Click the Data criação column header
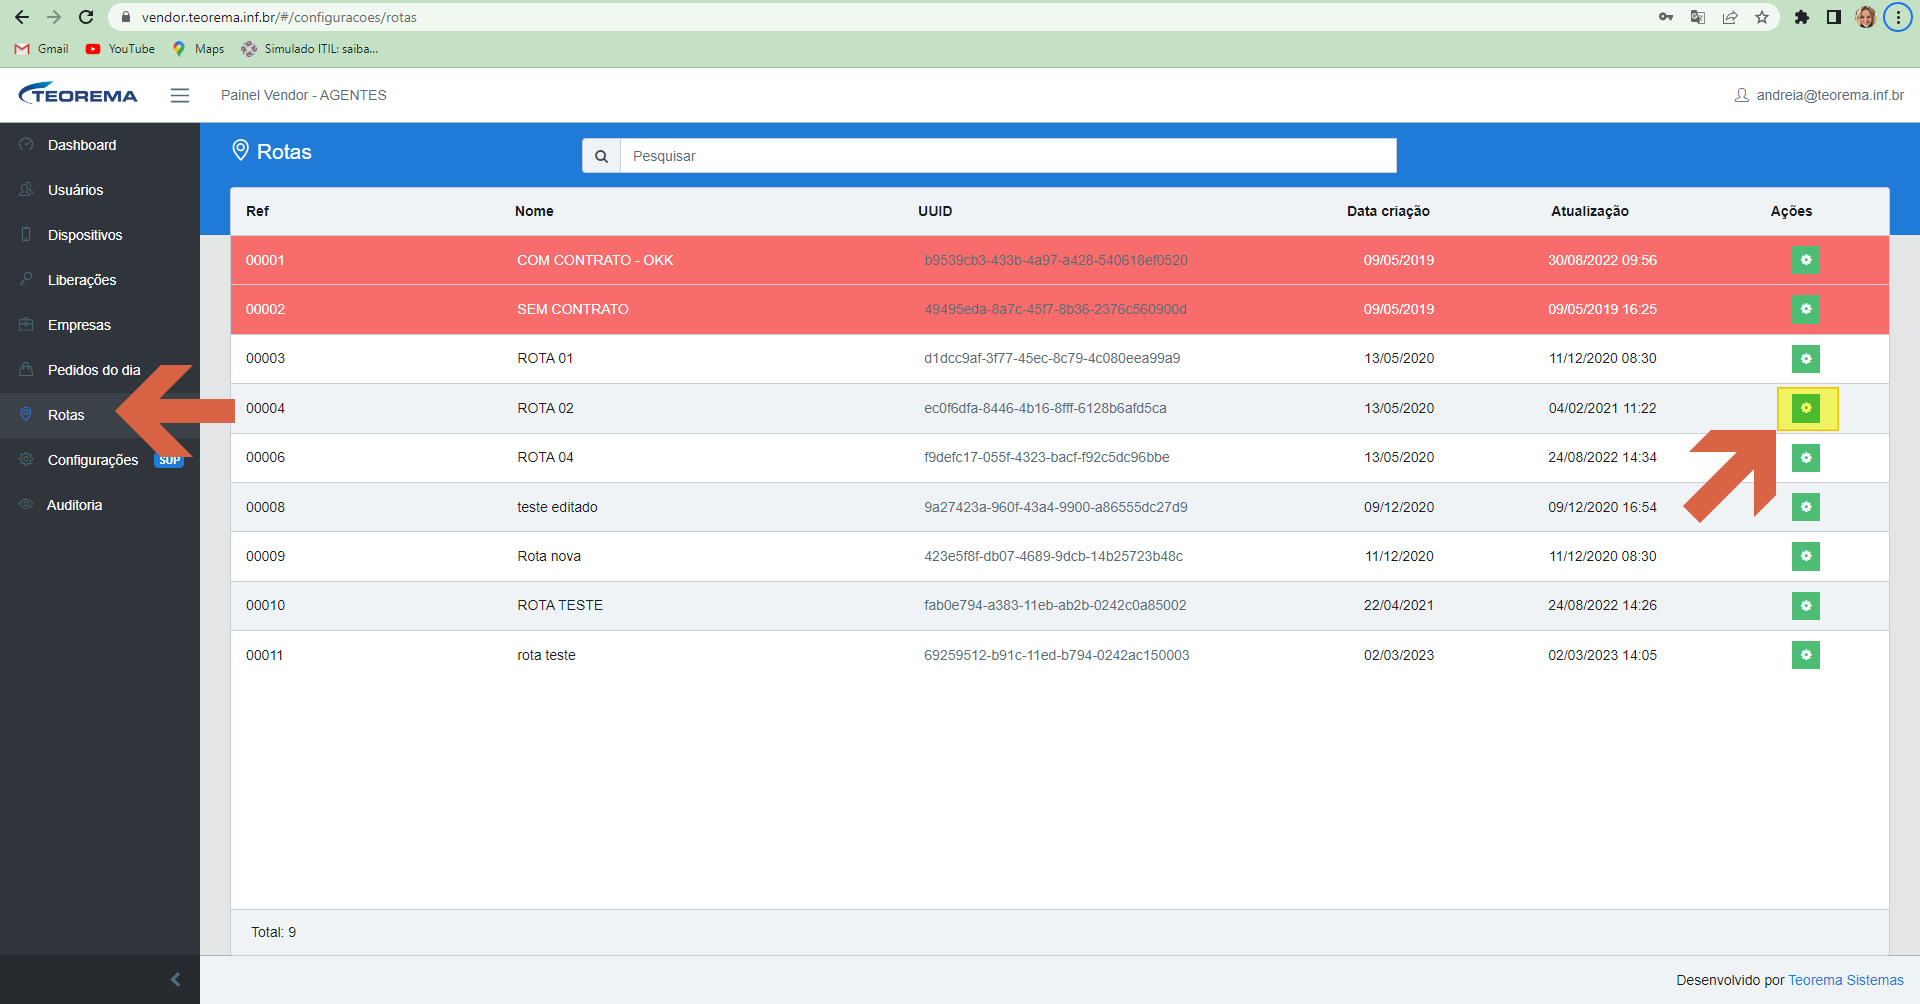Viewport: 1920px width, 1004px height. point(1388,211)
